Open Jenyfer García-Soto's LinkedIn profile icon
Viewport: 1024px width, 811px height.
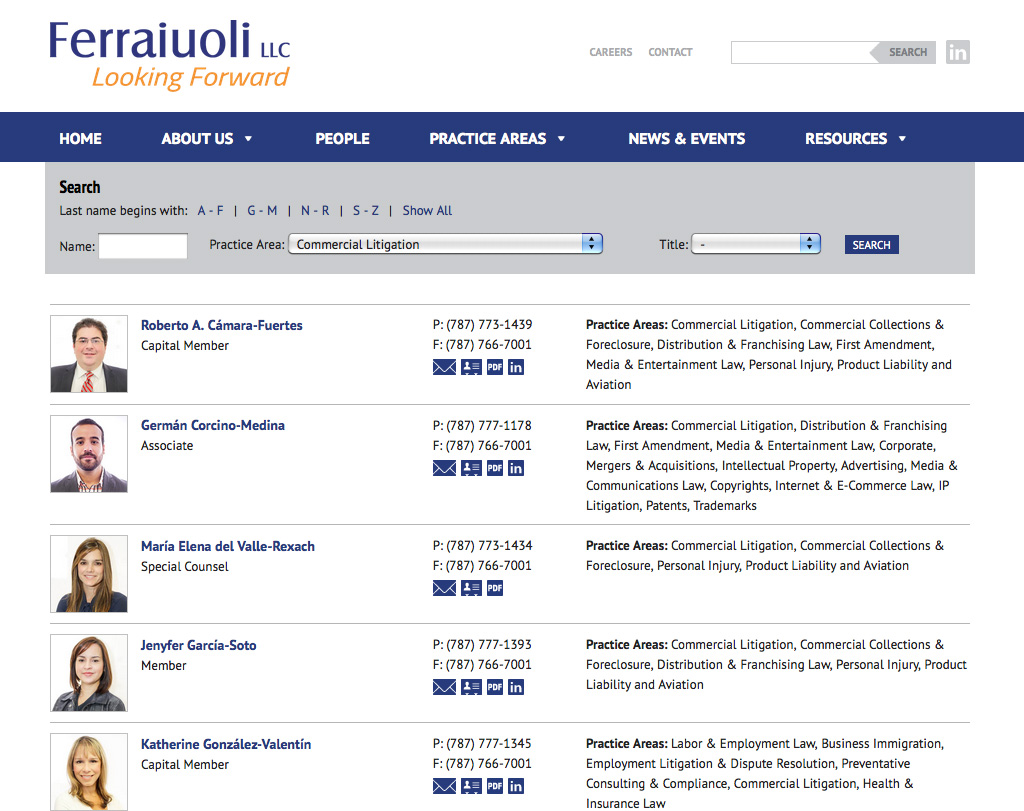[x=516, y=687]
